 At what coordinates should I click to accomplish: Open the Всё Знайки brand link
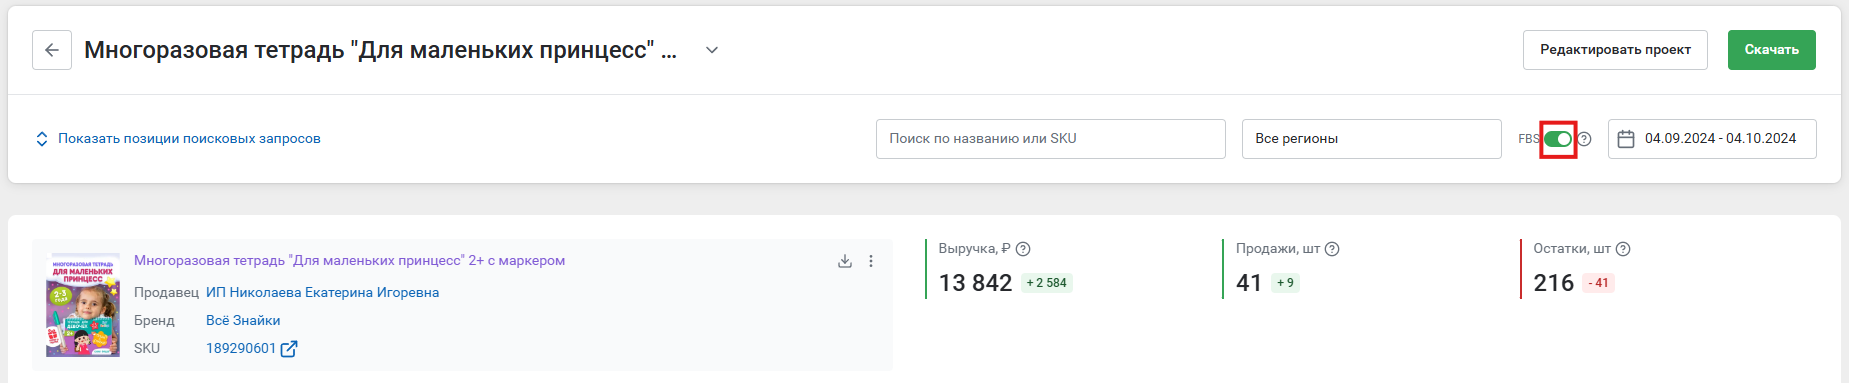tap(243, 321)
